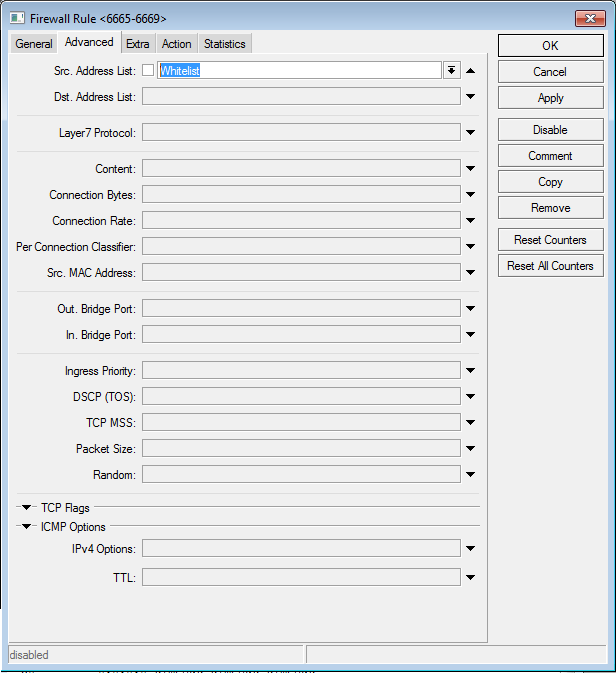
Task: Click the TTL field
Action: (x=301, y=578)
